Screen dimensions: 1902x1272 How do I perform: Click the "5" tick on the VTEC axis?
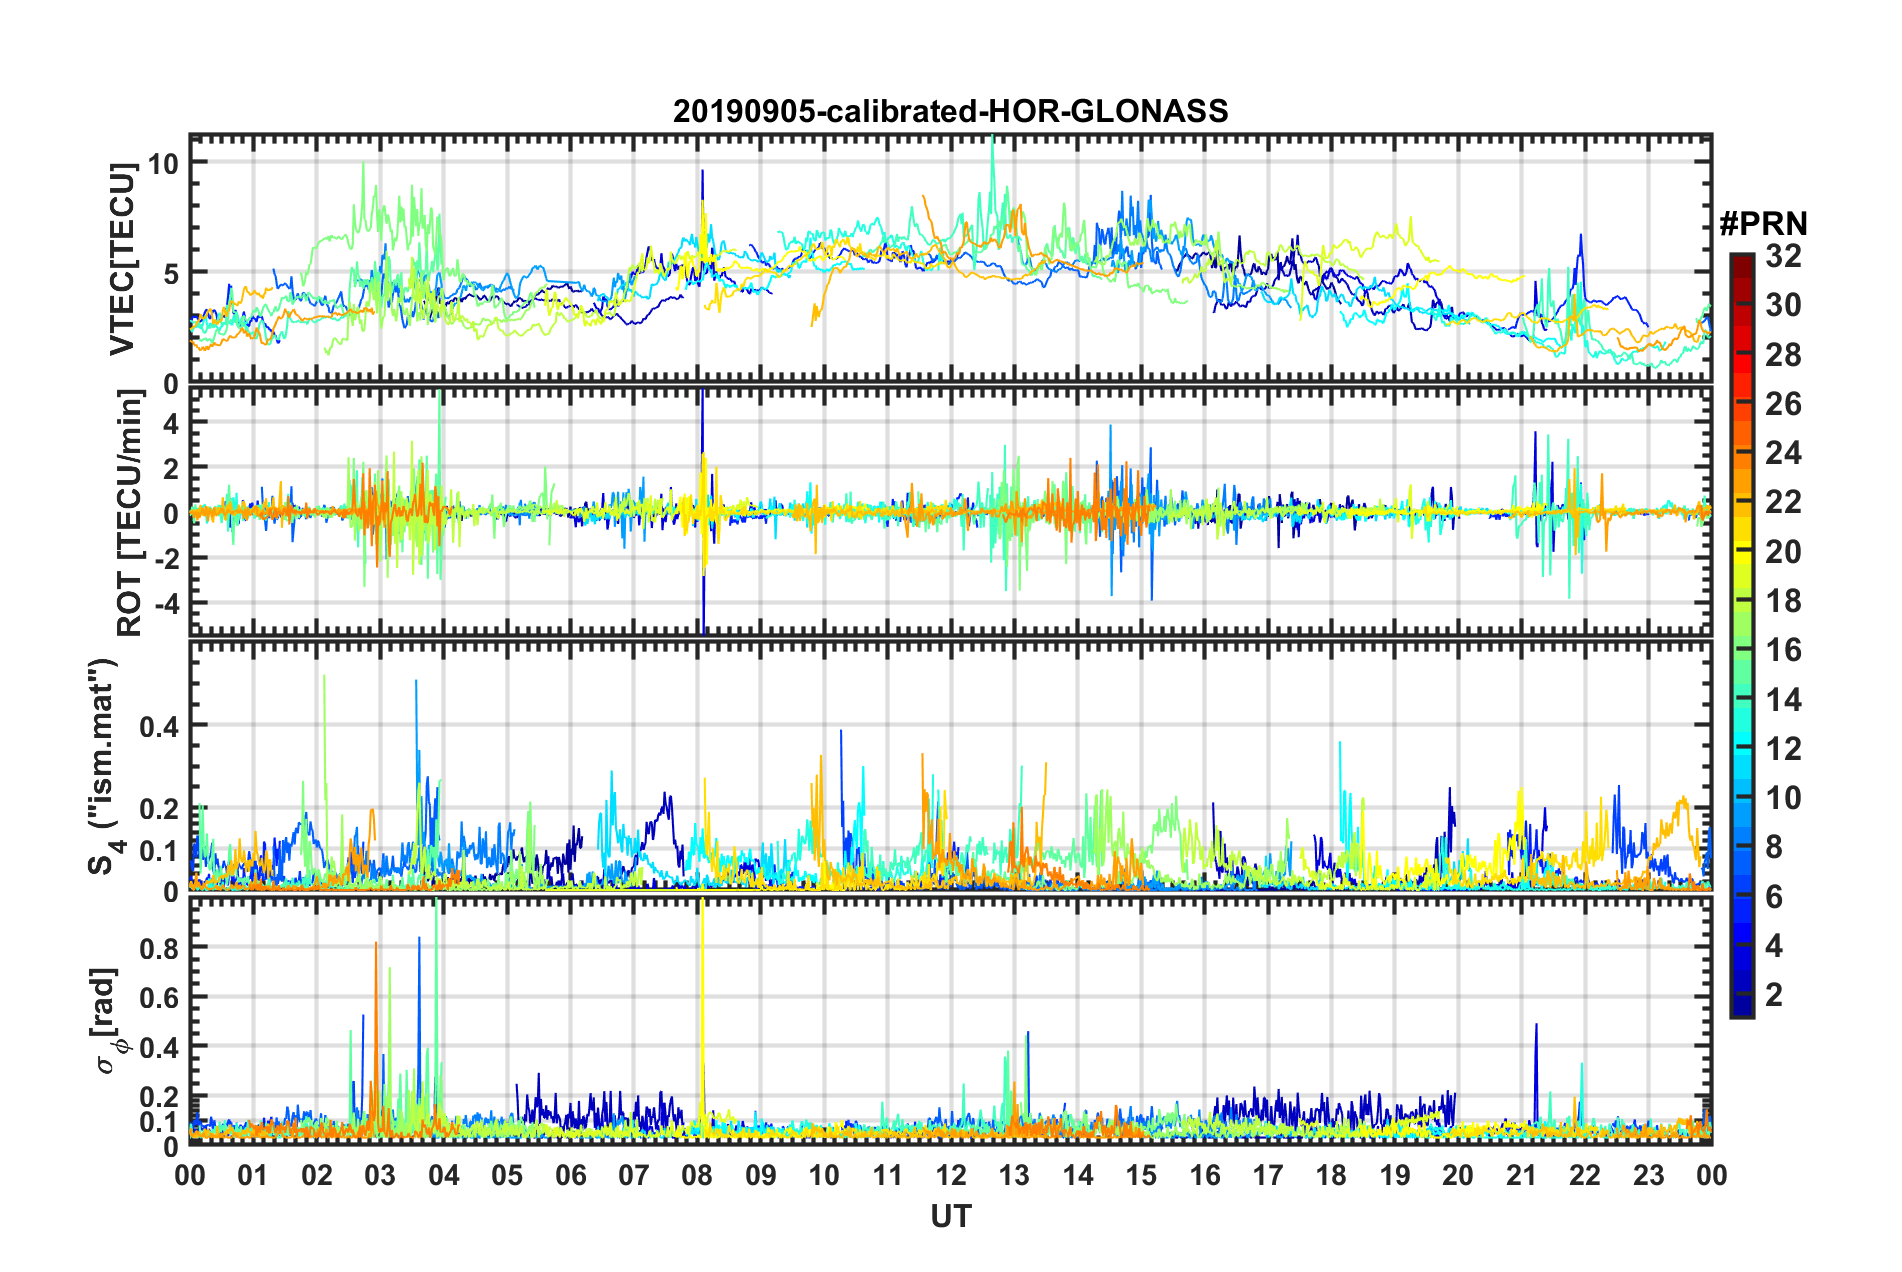coord(171,273)
